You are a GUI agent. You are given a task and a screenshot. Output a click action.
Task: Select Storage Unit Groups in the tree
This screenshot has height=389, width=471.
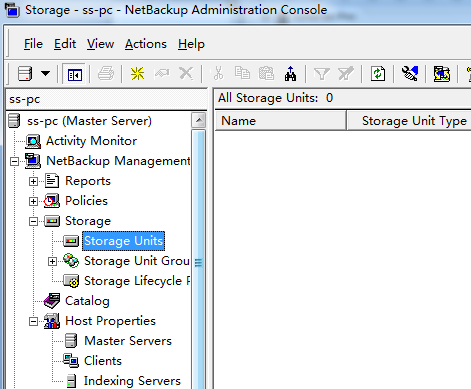pos(137,261)
